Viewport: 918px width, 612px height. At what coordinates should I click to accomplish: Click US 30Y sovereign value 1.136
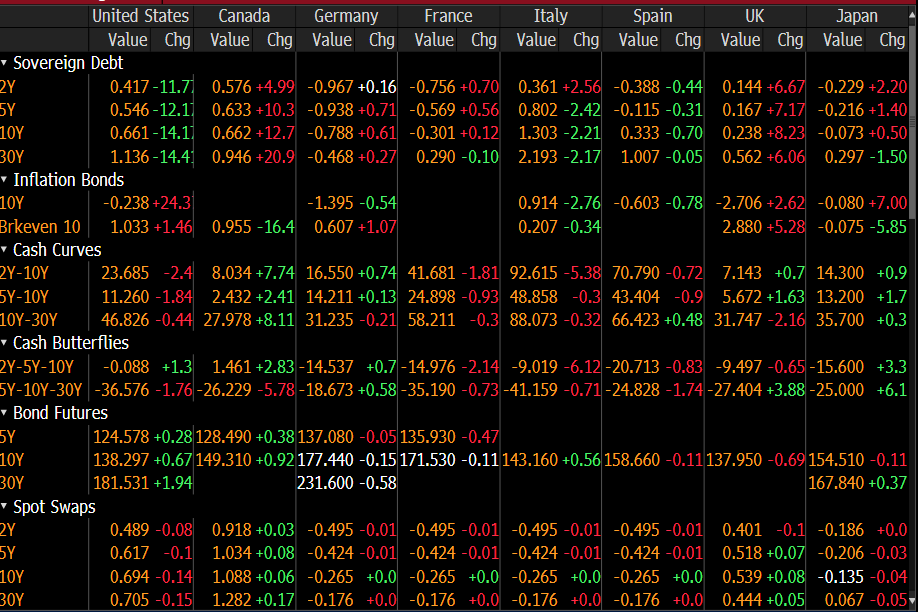129,157
